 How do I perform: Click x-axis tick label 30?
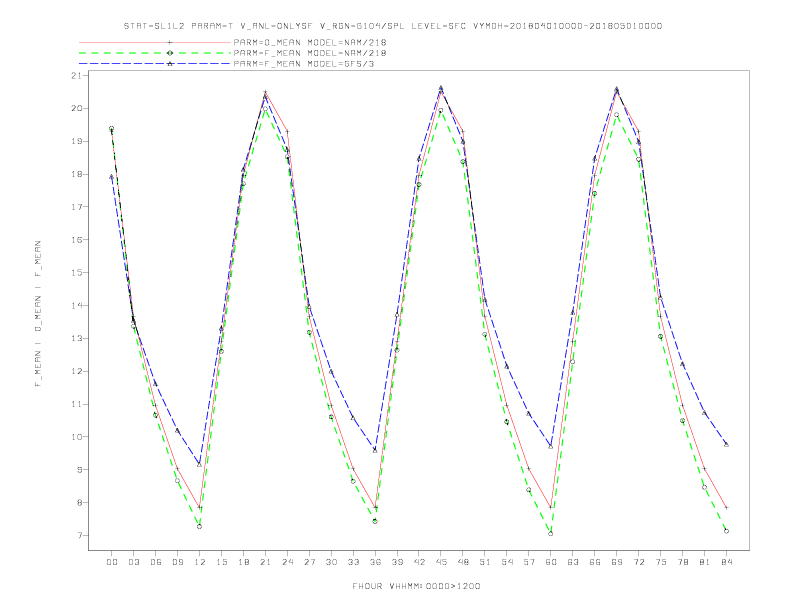coord(331,562)
